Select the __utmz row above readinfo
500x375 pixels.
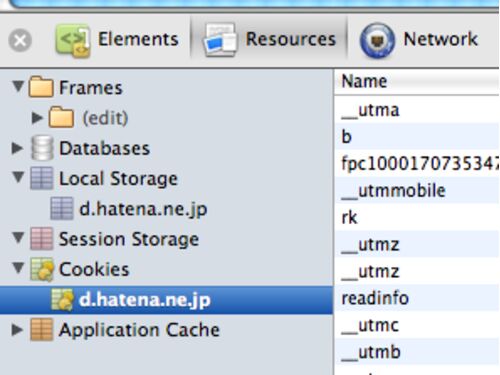click(x=417, y=271)
